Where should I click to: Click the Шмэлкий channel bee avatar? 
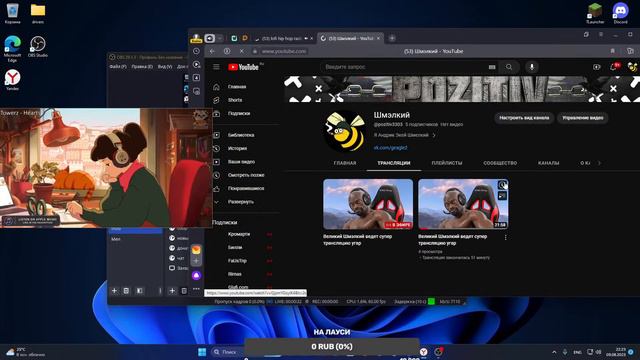(345, 131)
